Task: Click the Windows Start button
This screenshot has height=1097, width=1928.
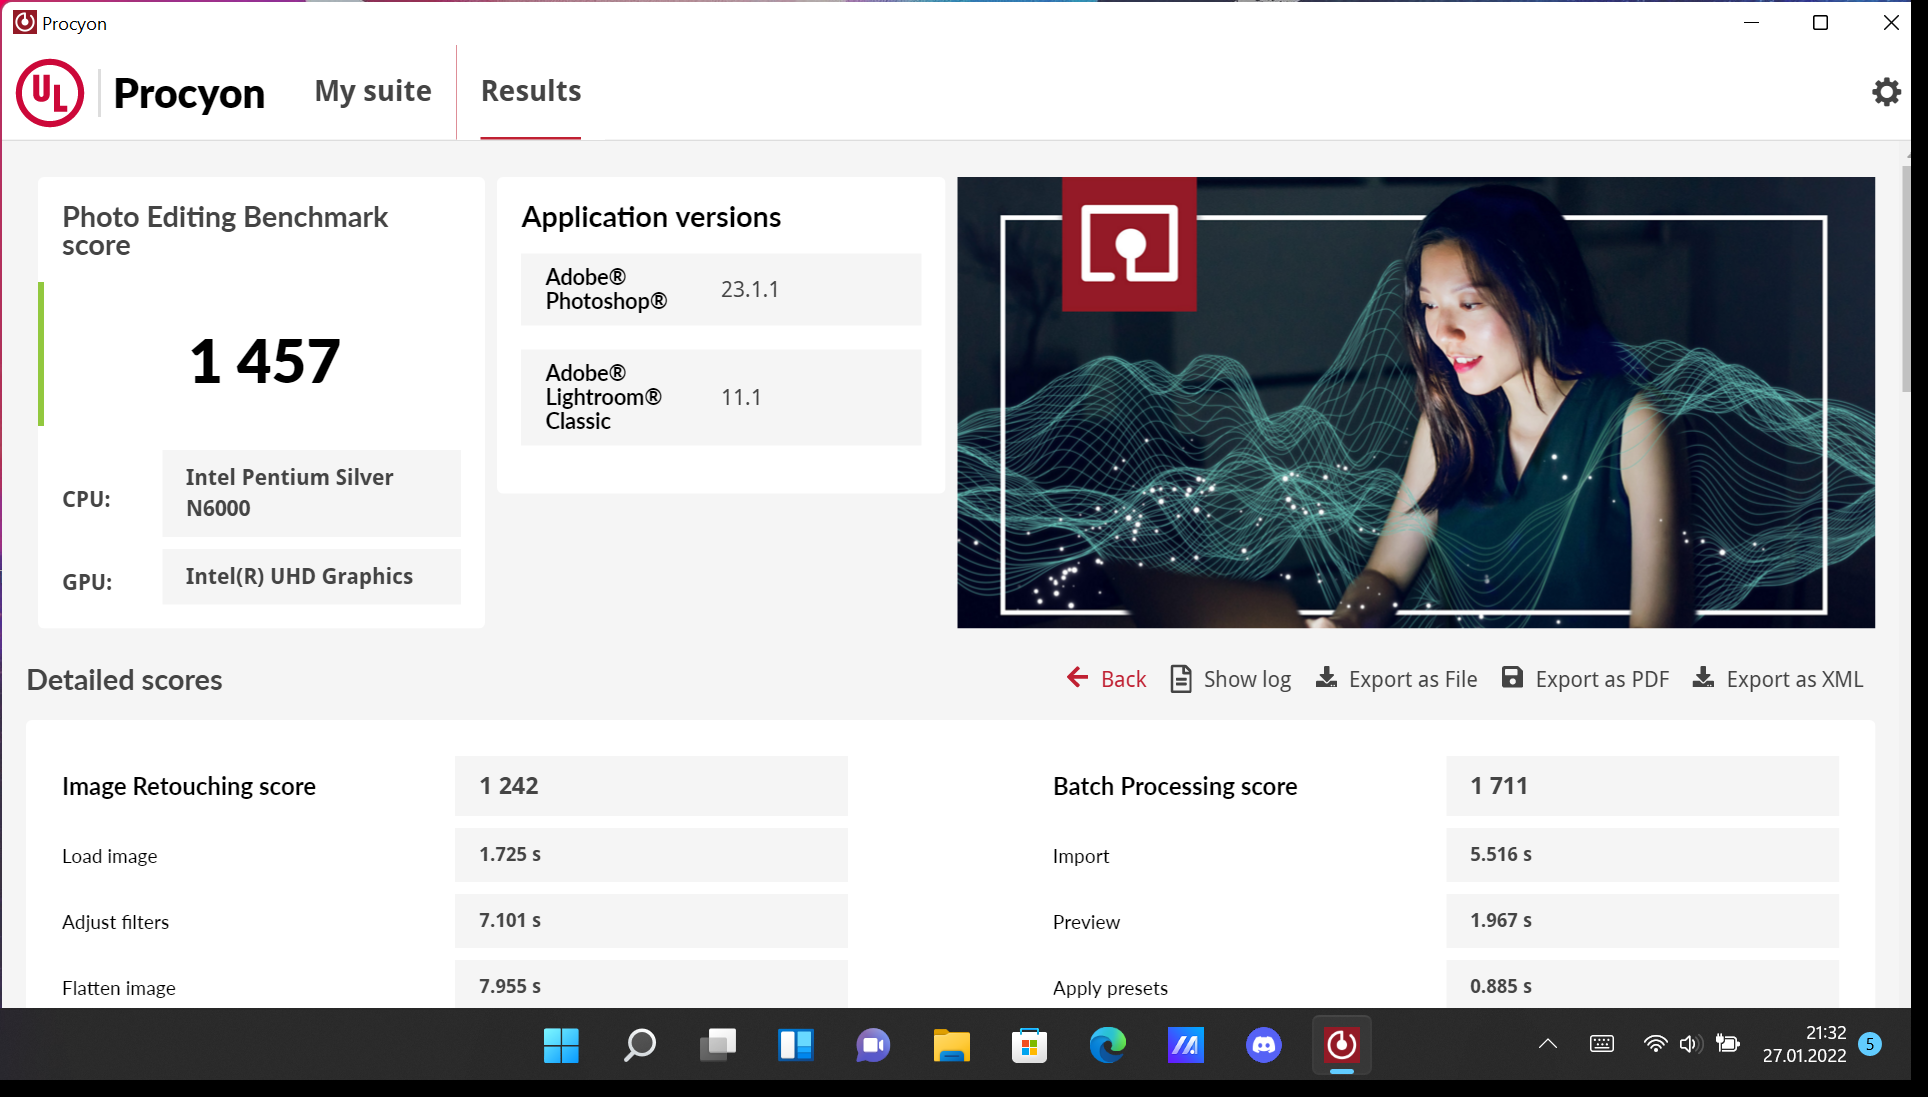Action: coord(561,1046)
